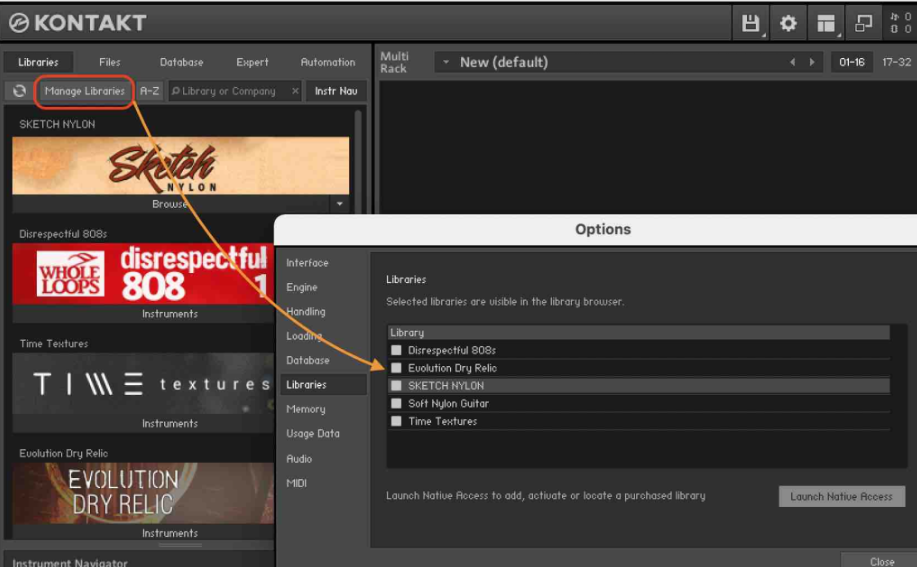Click the Manage Libraries button

tap(84, 91)
